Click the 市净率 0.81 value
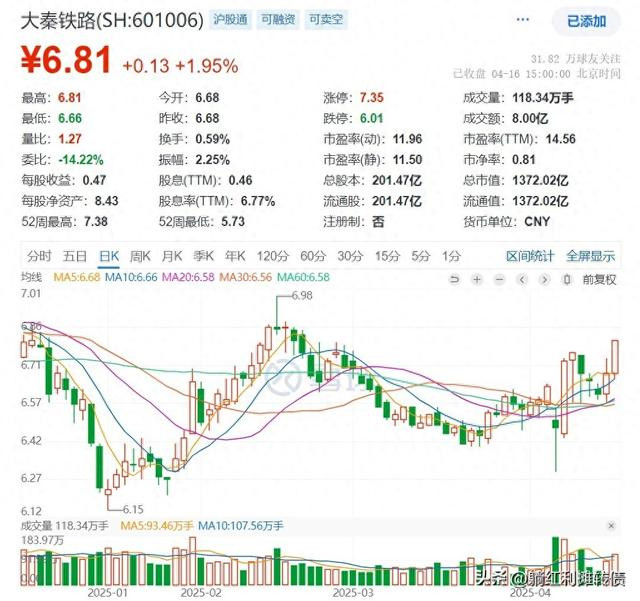 click(524, 160)
